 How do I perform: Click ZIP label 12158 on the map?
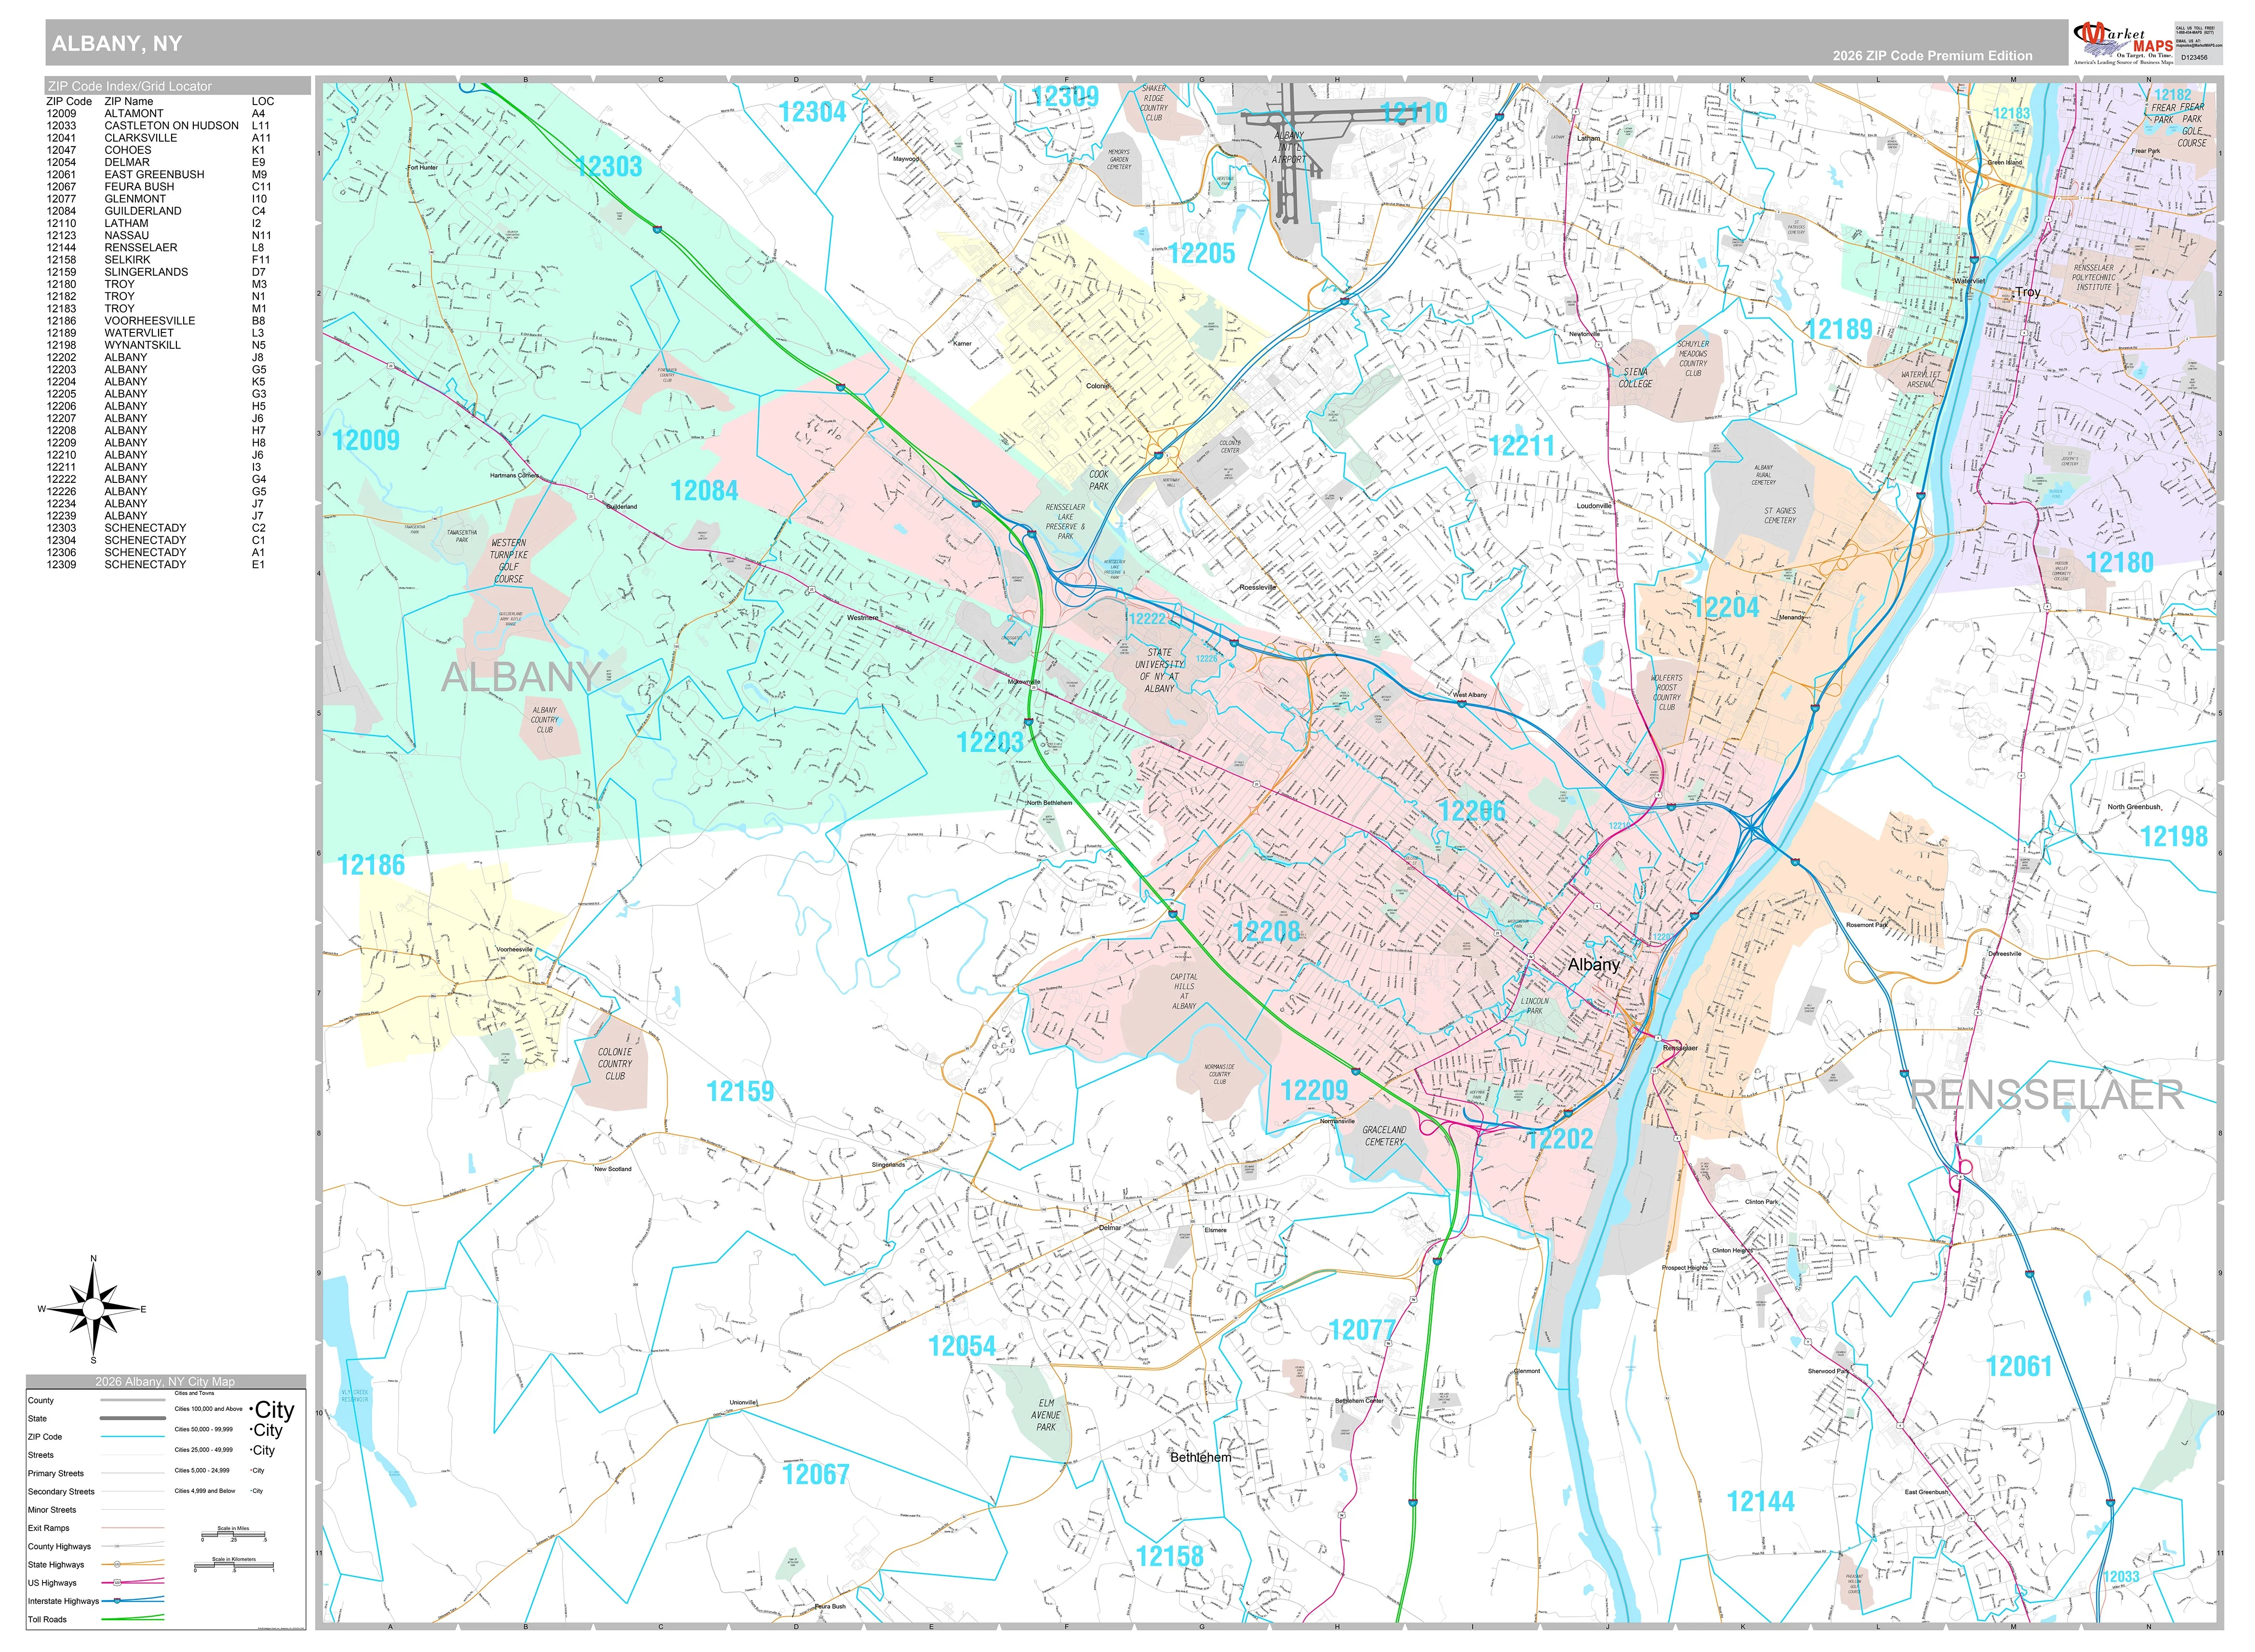coord(1170,1557)
